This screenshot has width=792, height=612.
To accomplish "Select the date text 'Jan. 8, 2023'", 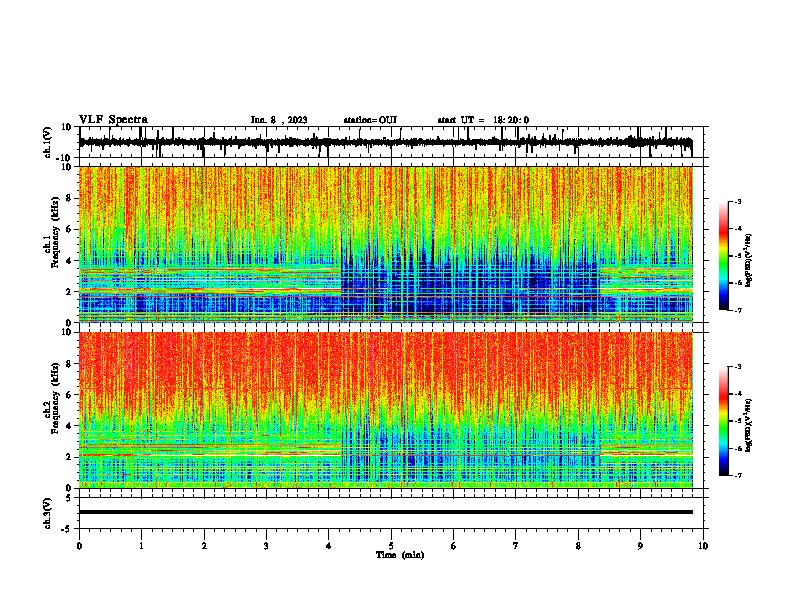I will click(279, 120).
